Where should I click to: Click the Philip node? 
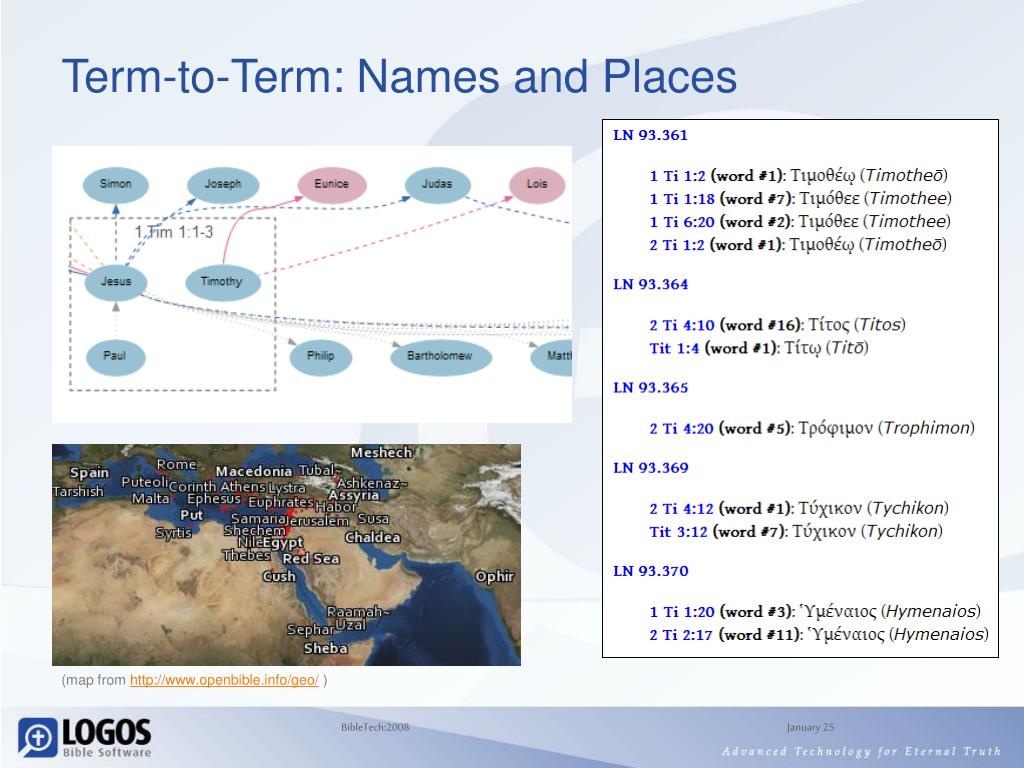(321, 356)
